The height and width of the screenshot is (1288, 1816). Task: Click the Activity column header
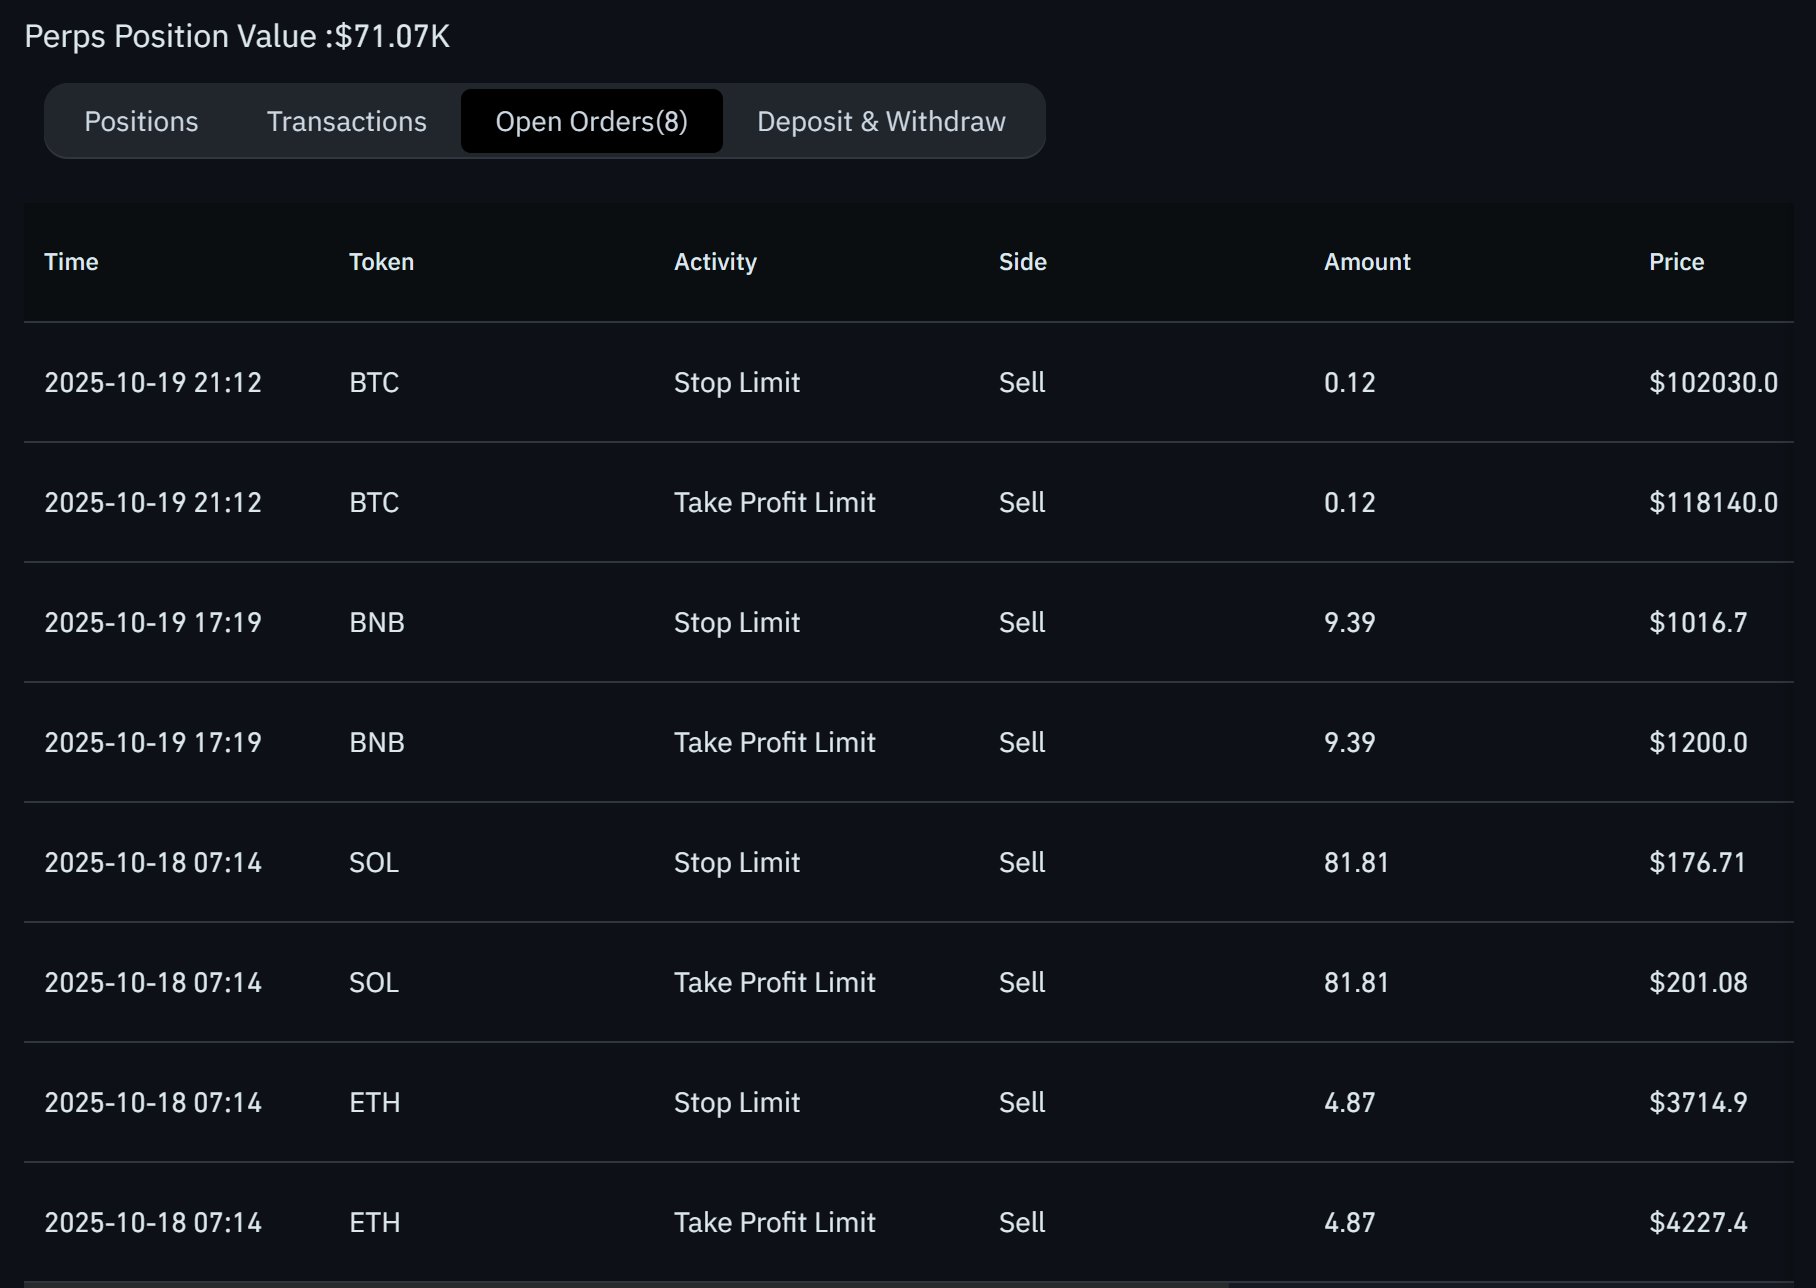coord(715,262)
